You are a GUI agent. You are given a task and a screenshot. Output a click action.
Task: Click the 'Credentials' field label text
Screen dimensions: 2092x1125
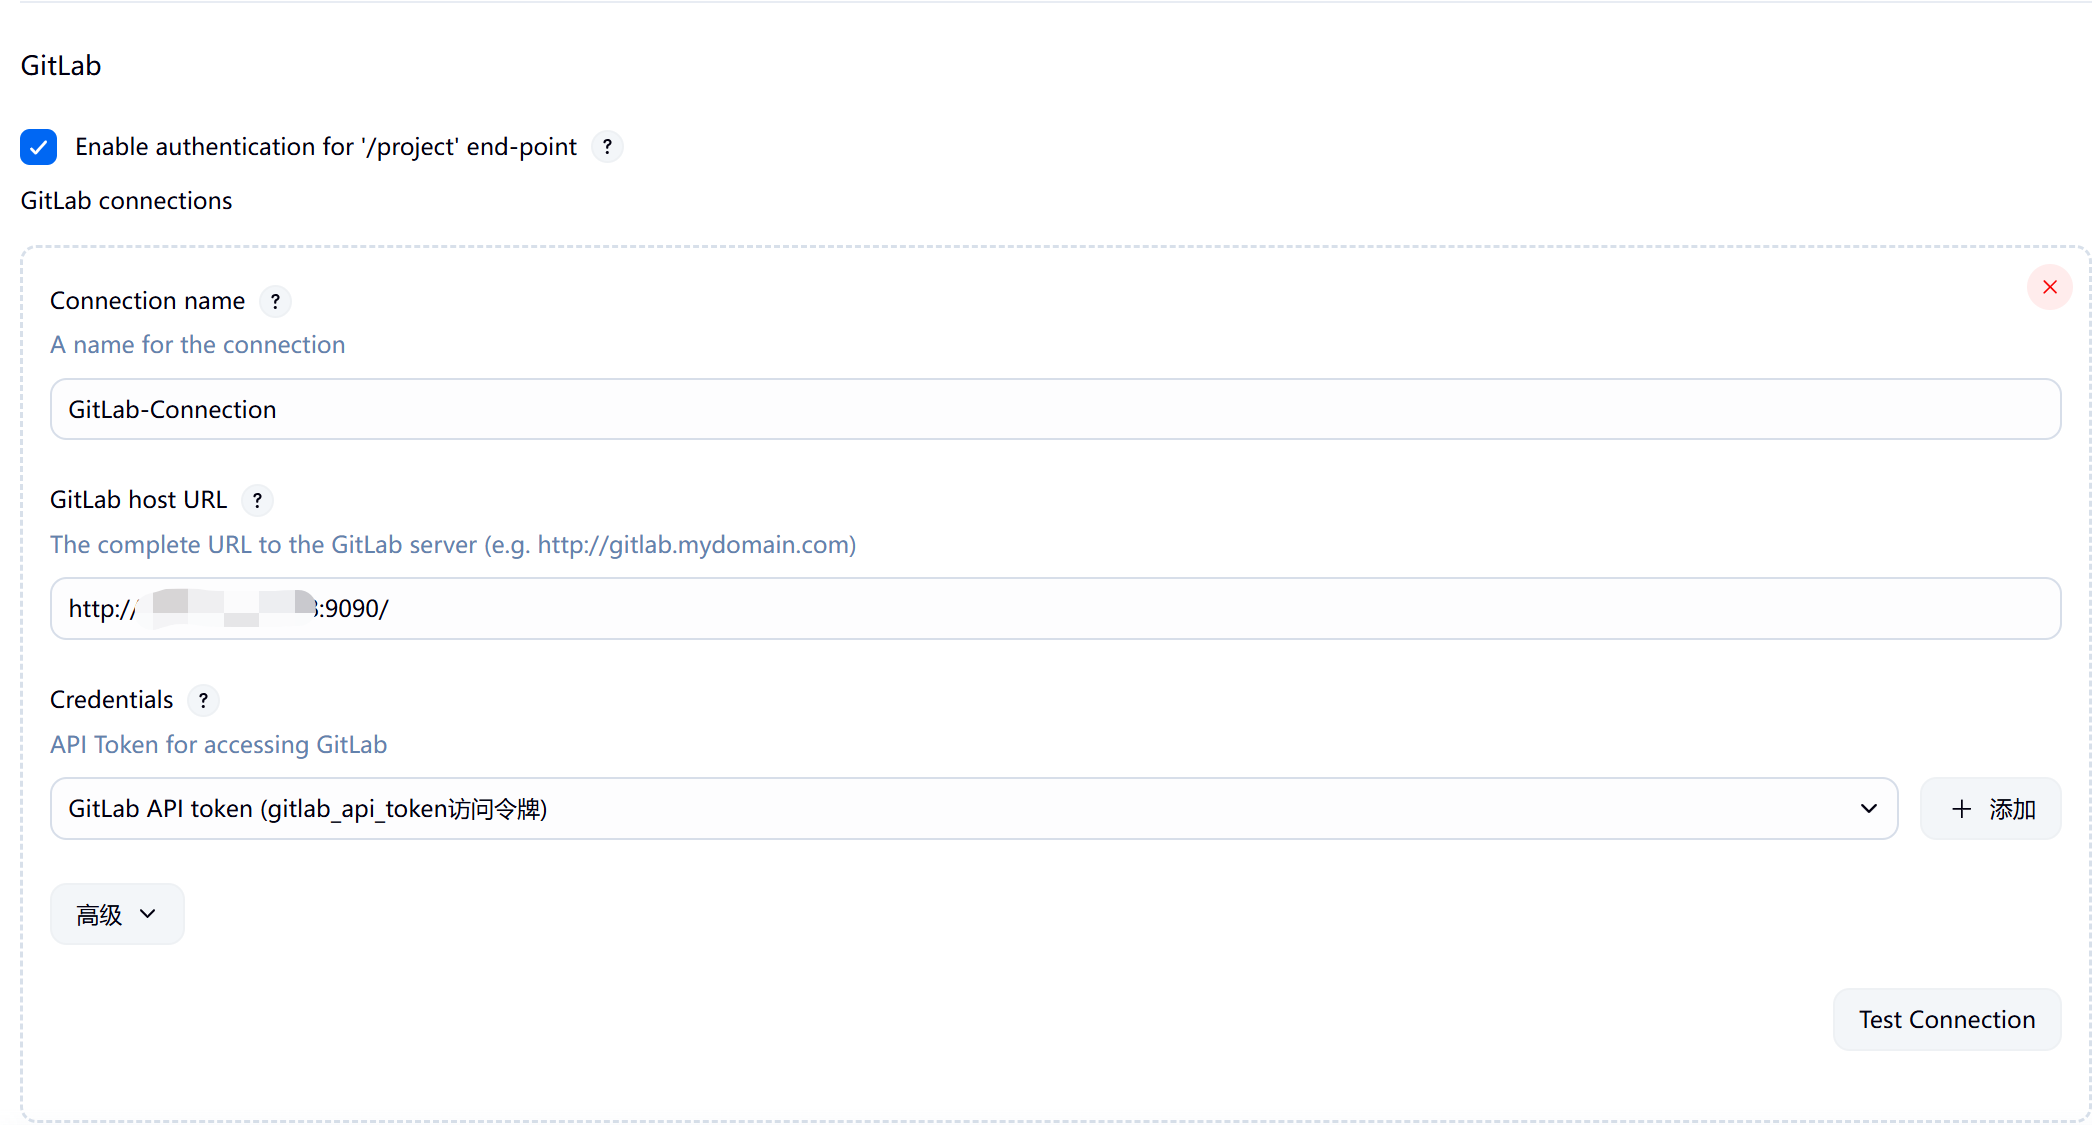tap(111, 700)
